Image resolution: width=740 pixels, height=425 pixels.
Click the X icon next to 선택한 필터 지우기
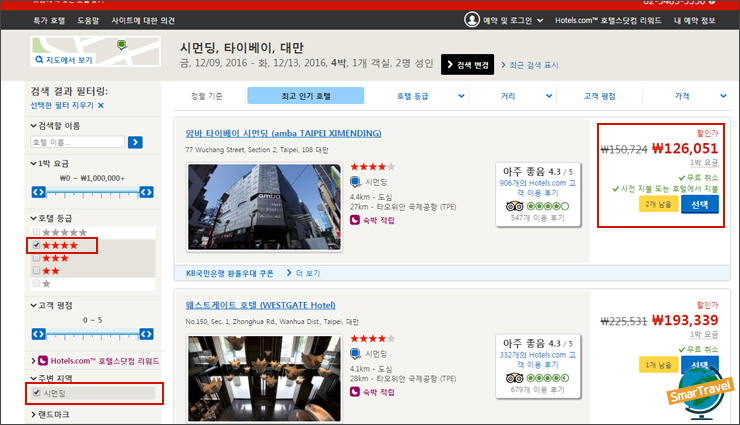pyautogui.click(x=101, y=105)
